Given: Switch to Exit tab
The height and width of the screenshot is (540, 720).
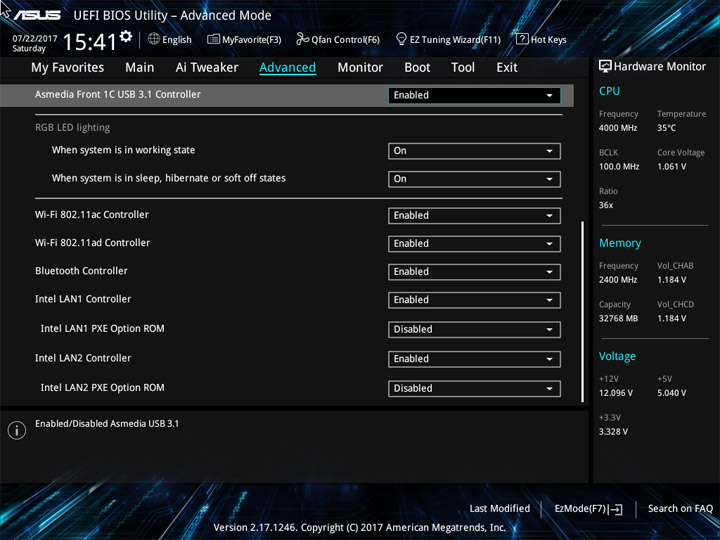Looking at the screenshot, I should 507,68.
